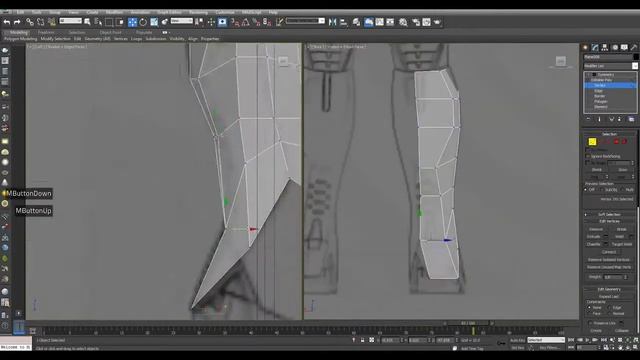Click the object name input field

tap(607, 57)
